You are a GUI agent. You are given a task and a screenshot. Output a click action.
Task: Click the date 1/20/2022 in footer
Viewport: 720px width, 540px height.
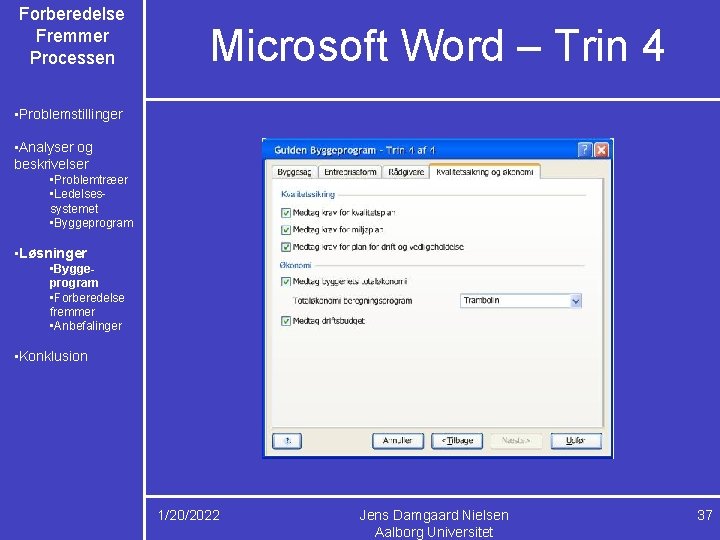point(189,515)
